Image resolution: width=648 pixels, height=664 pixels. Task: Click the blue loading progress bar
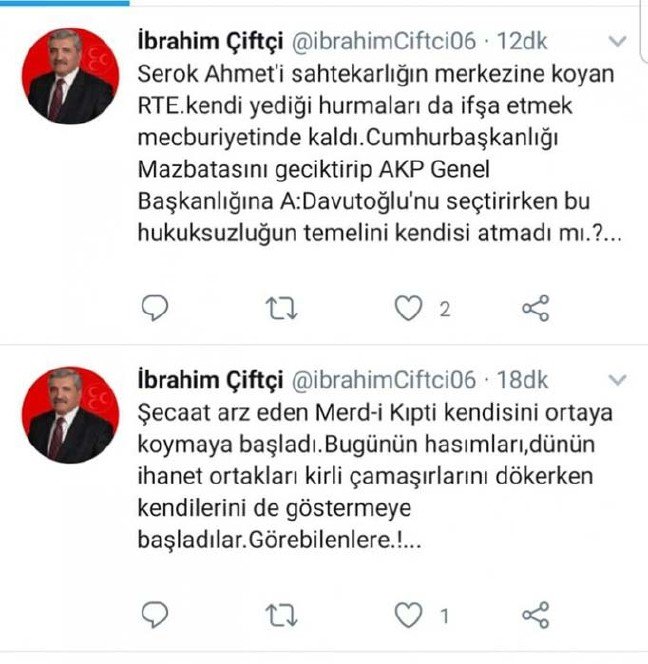(x=65, y=3)
